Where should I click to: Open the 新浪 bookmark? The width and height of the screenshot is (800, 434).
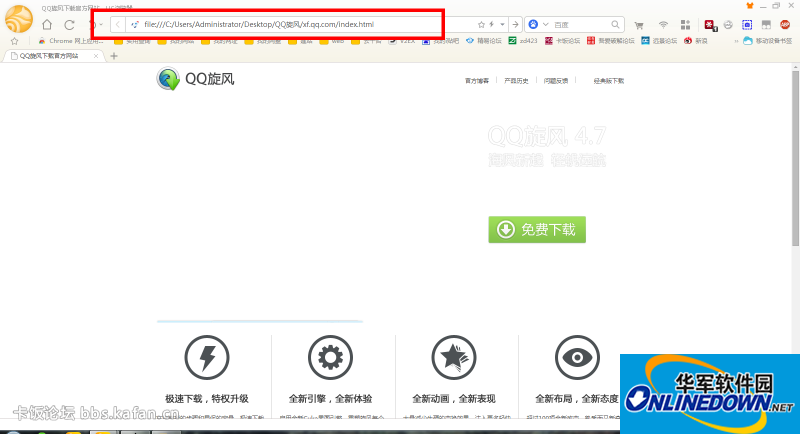point(695,41)
